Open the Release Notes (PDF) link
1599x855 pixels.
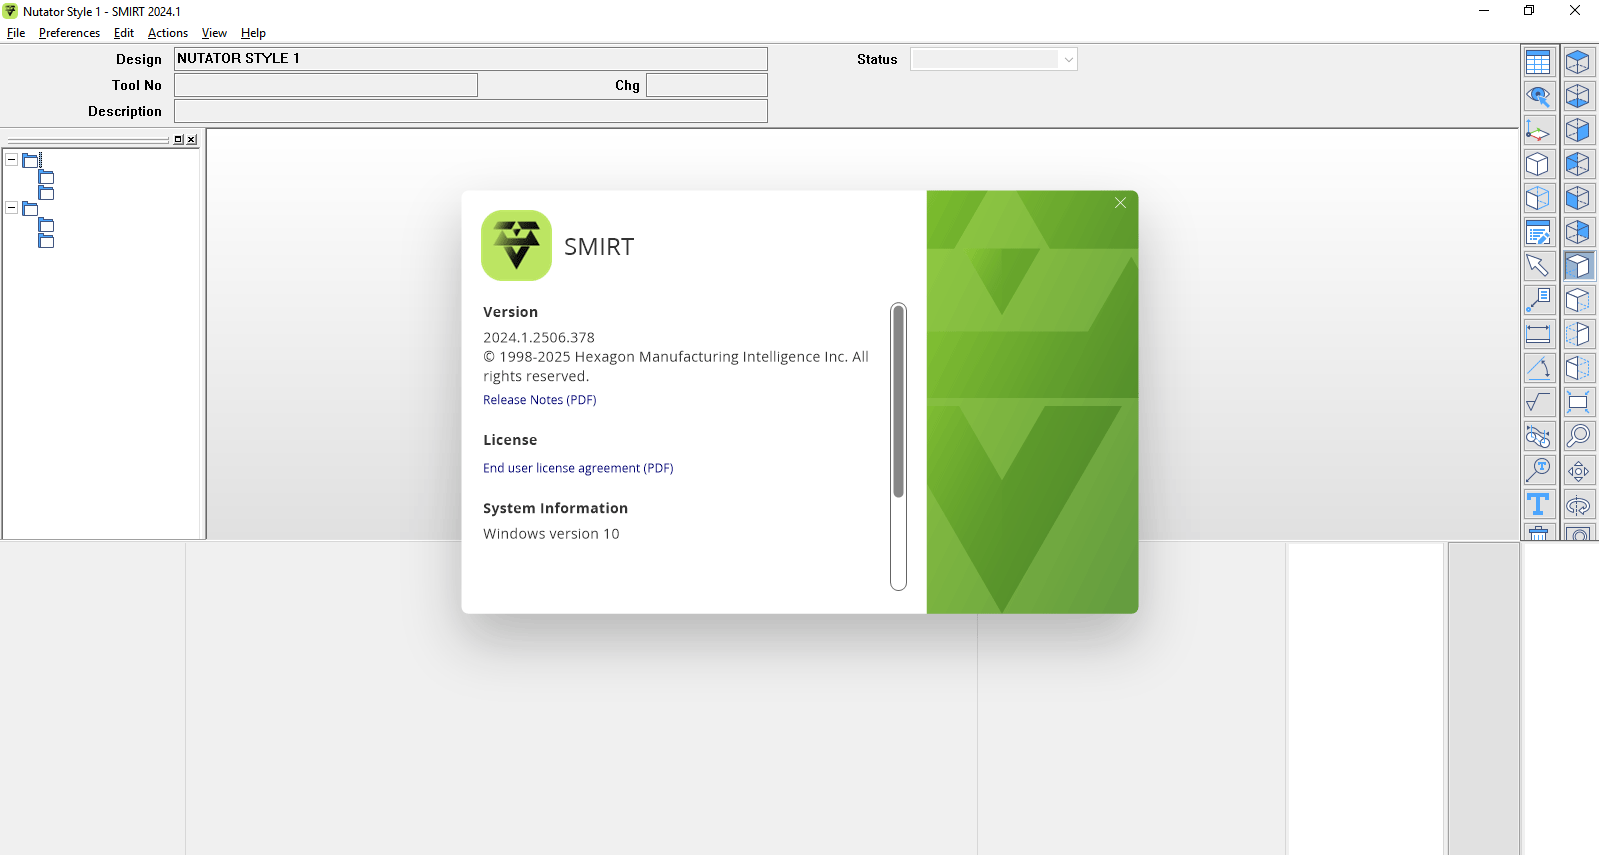(x=539, y=400)
